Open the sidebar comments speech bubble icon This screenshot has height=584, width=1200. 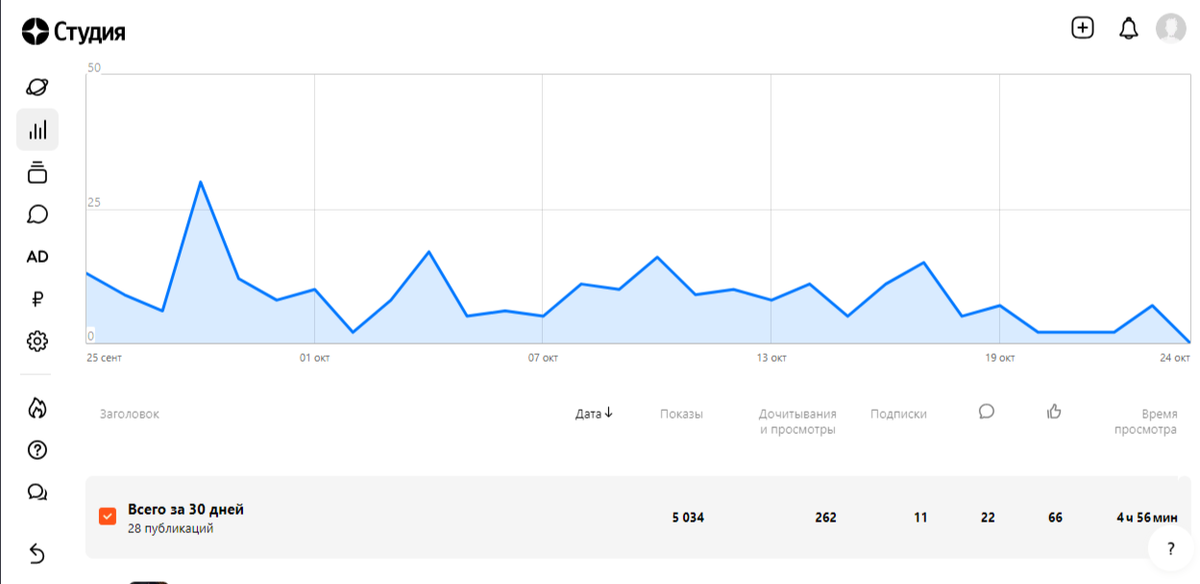click(x=37, y=214)
